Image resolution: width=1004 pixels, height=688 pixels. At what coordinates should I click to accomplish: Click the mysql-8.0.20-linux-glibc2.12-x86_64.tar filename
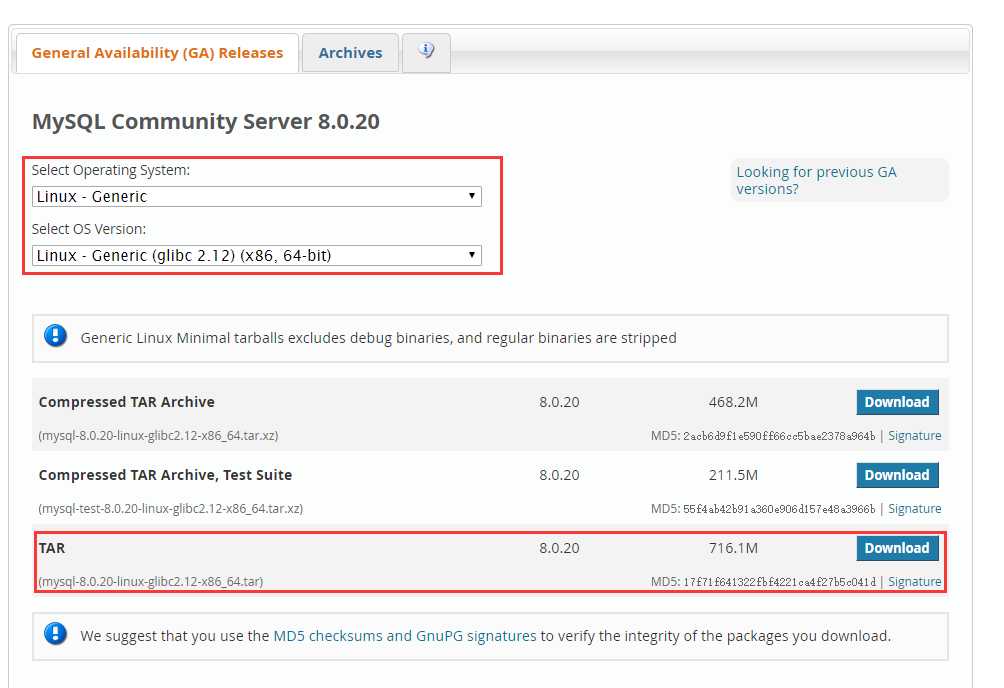151,582
